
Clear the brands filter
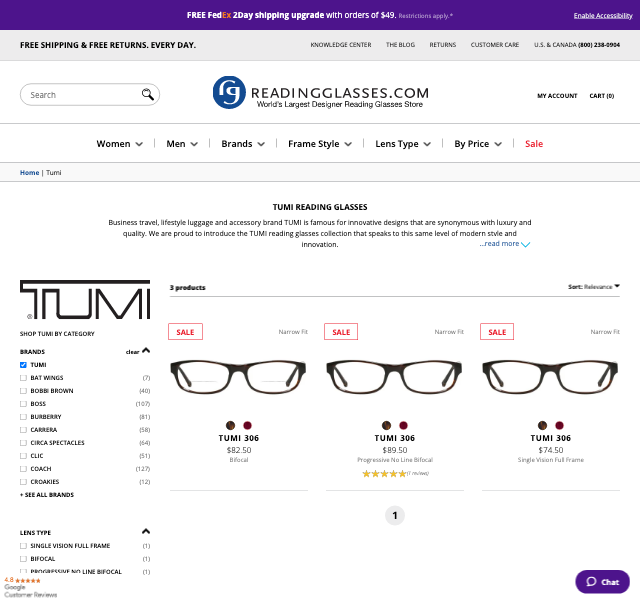coord(132,352)
